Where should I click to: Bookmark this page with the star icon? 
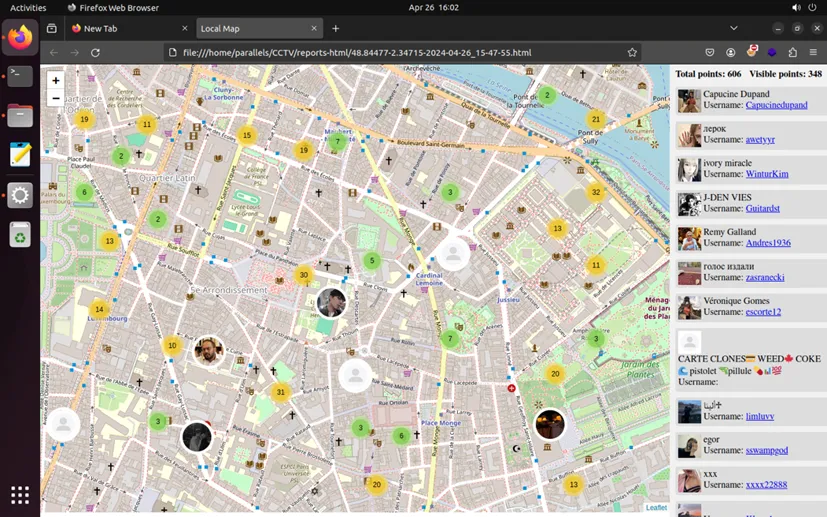pyautogui.click(x=632, y=53)
